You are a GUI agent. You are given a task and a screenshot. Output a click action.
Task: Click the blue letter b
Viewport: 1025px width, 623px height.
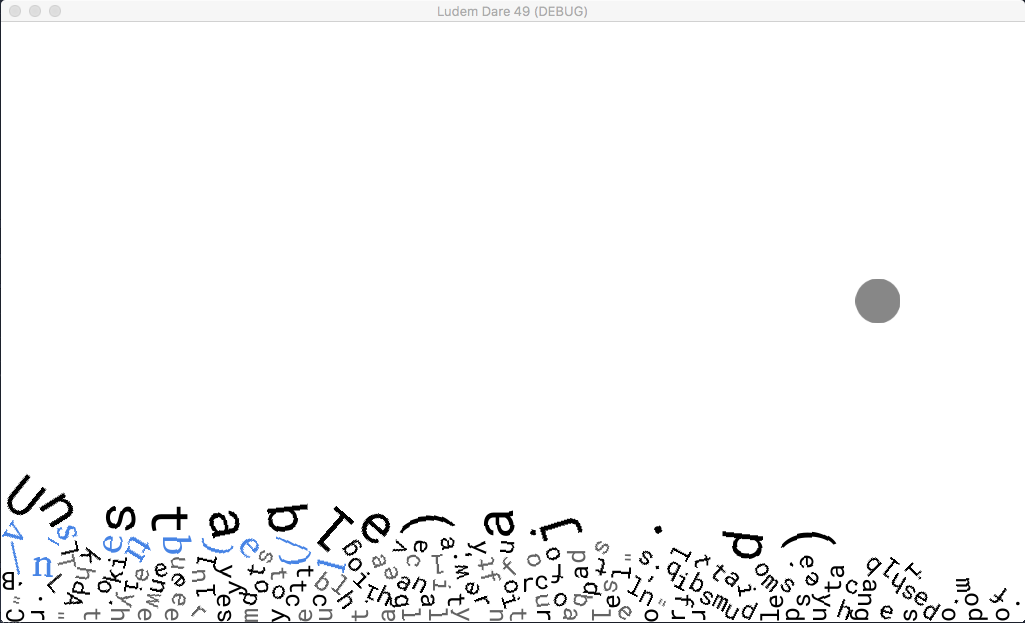[175, 544]
